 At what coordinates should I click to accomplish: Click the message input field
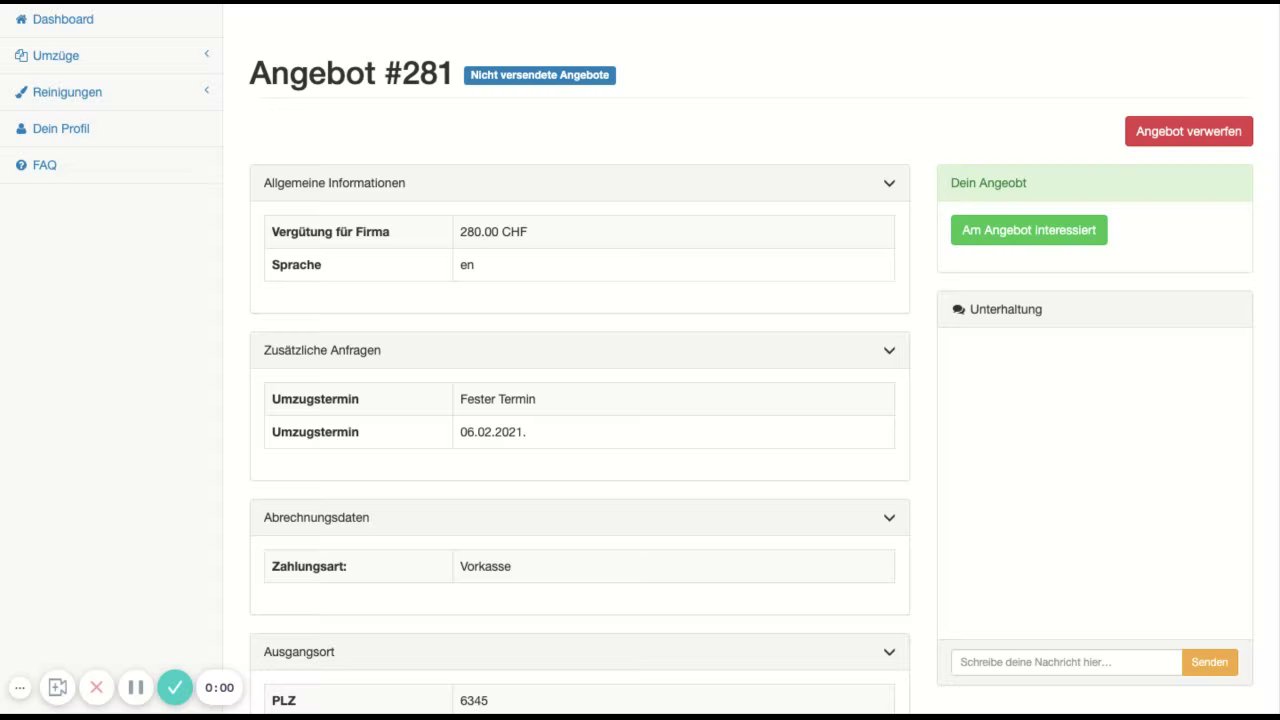tap(1066, 662)
